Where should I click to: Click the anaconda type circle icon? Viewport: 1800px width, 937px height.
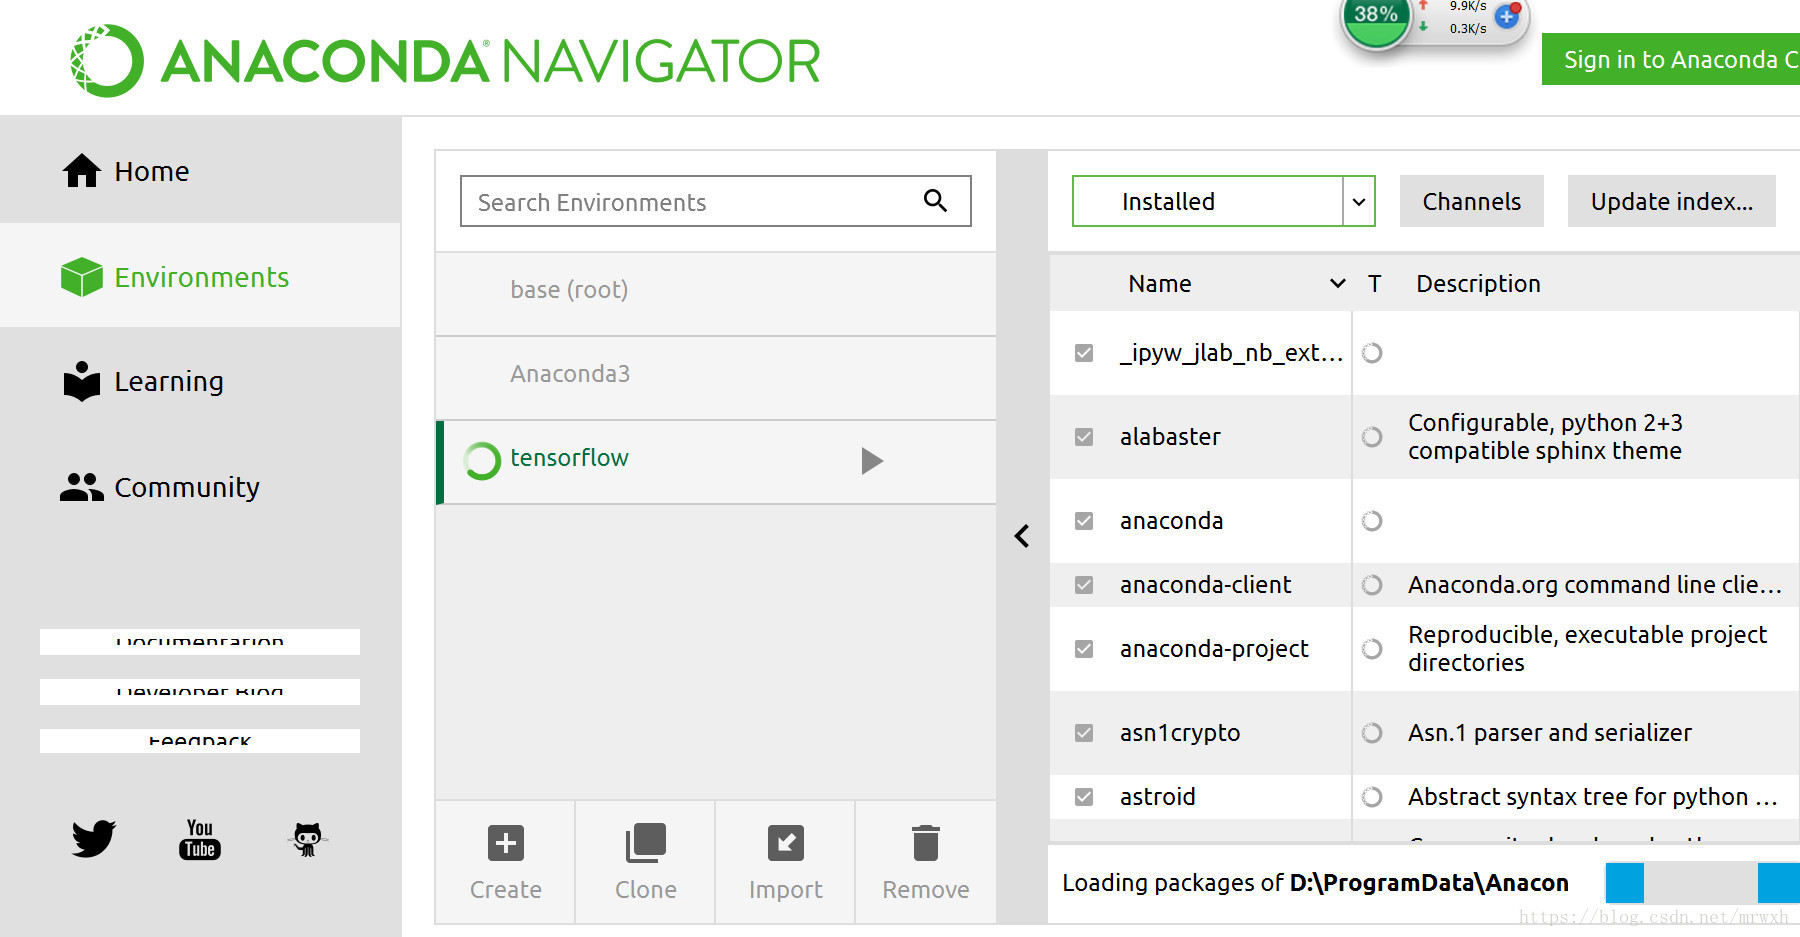[x=1372, y=521]
